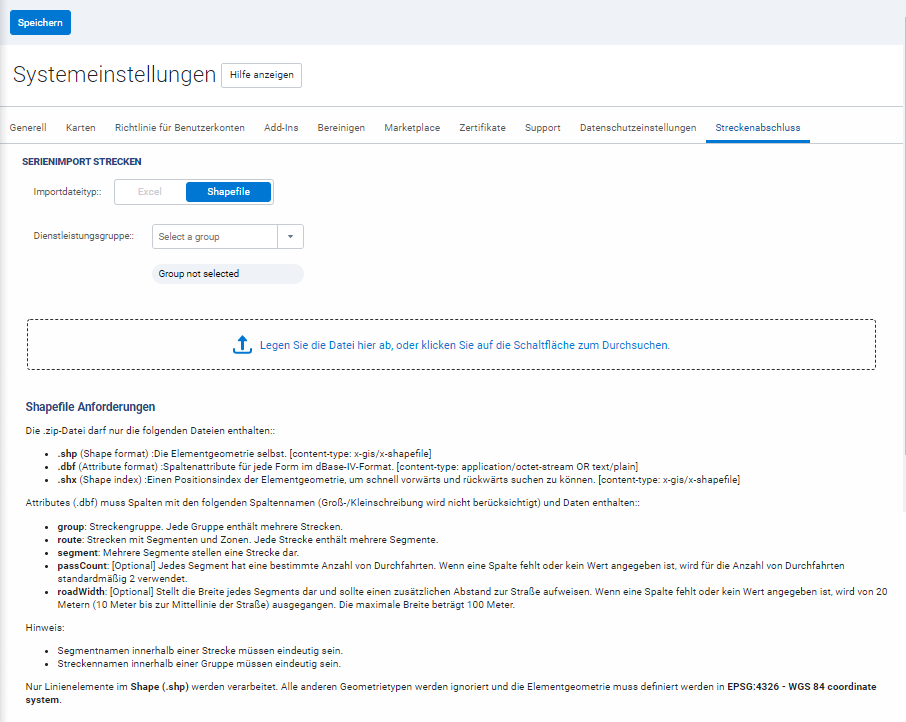Open the Dienstleistungsgruppe dropdown arrow

click(x=290, y=236)
